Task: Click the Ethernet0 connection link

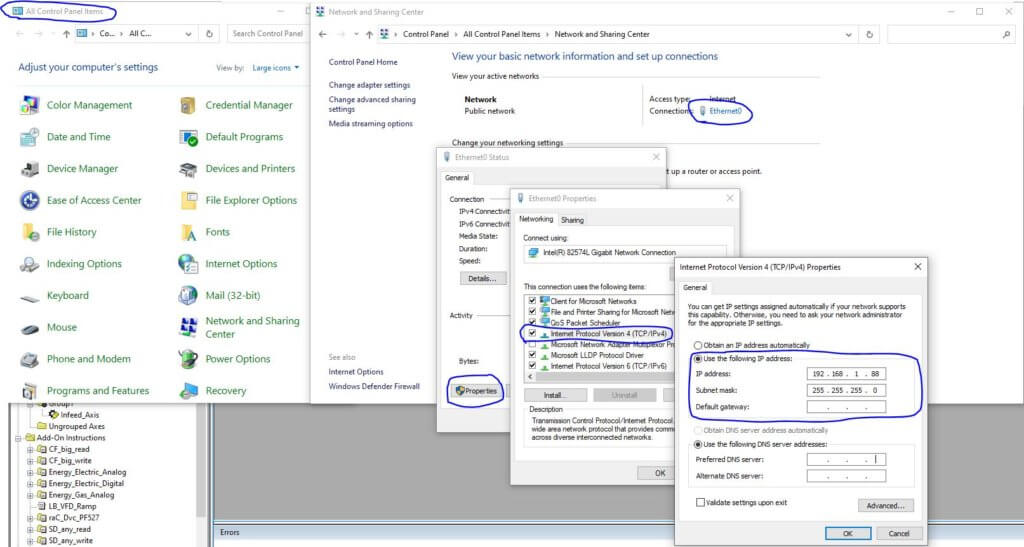Action: click(x=725, y=111)
